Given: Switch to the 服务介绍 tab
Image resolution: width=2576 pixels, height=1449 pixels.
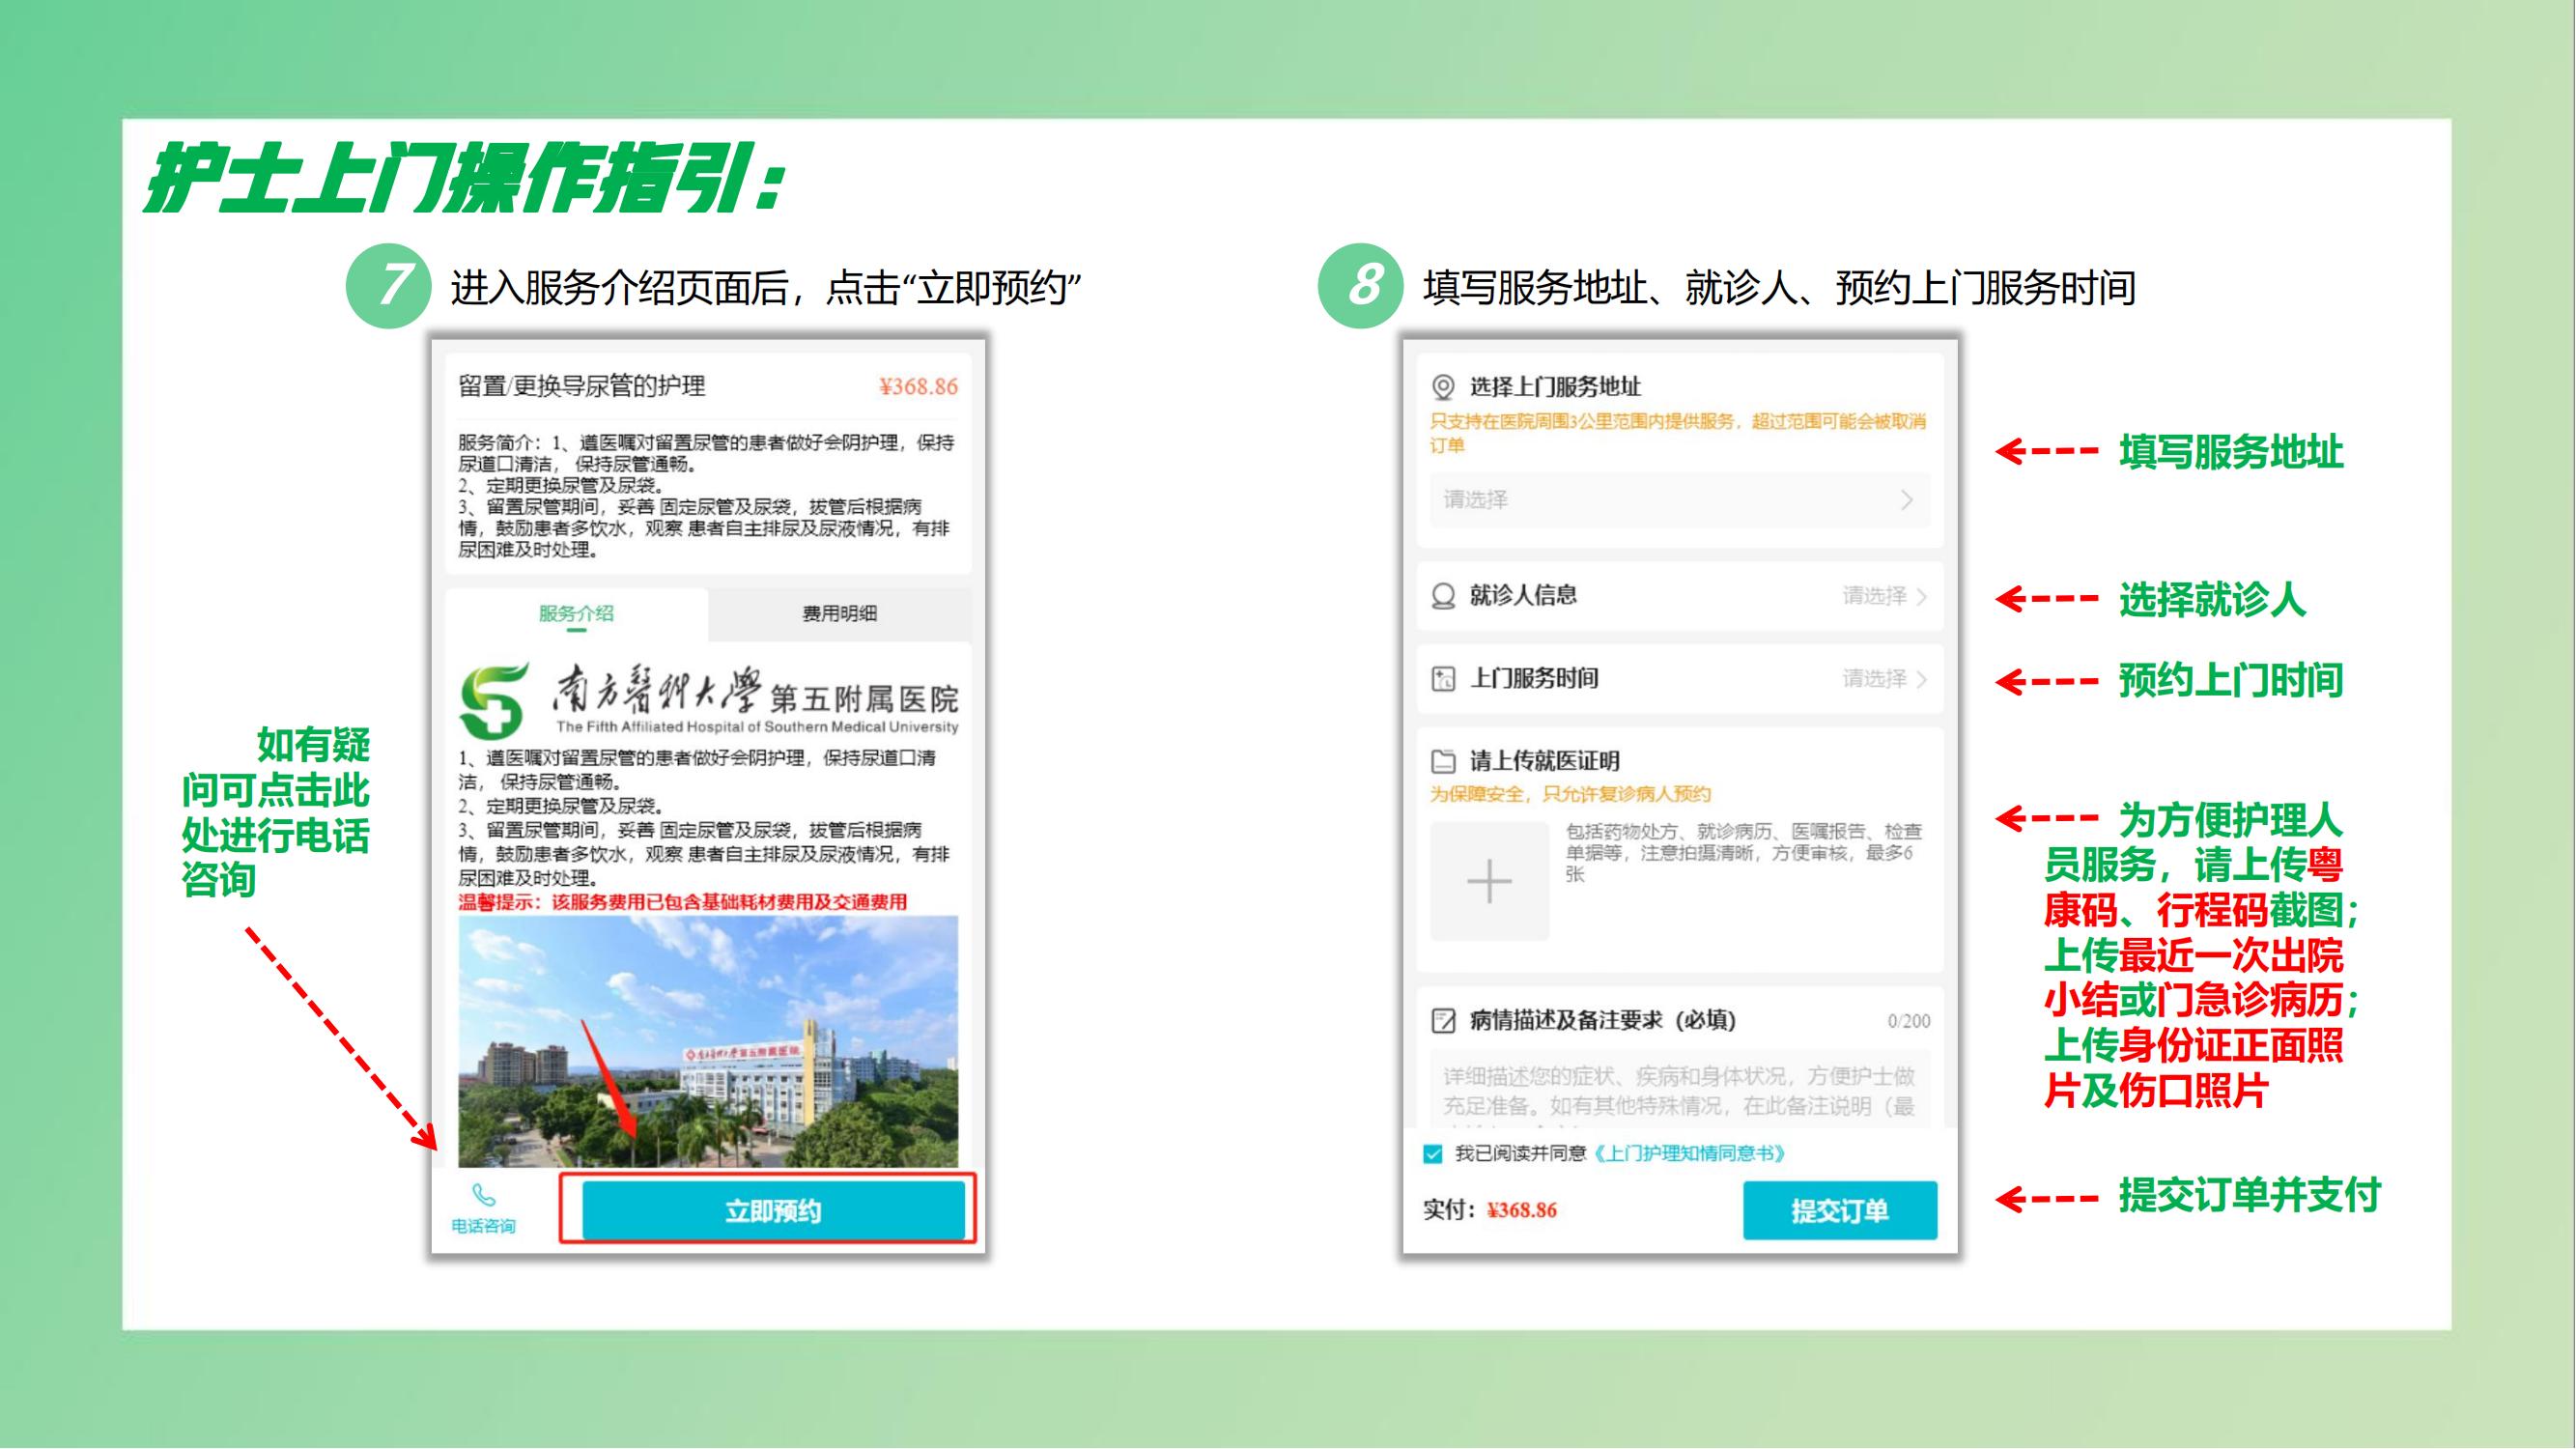Looking at the screenshot, I should click(576, 613).
